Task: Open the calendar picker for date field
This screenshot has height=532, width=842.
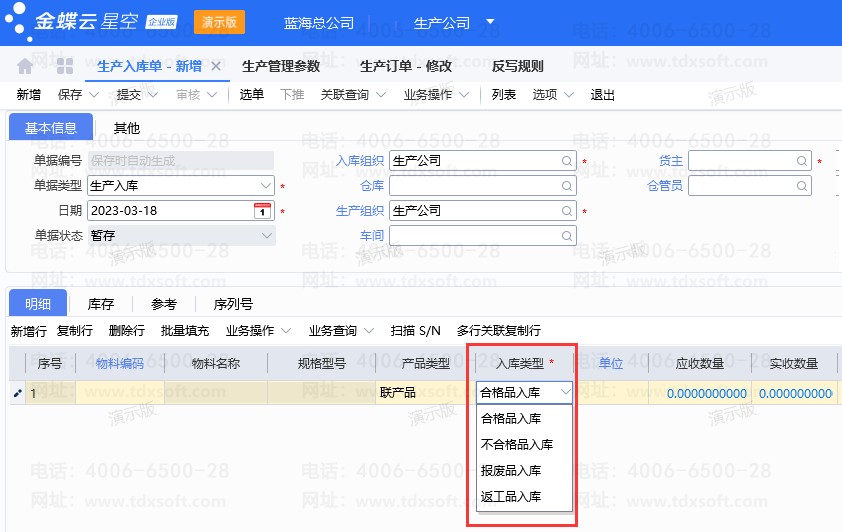Action: pyautogui.click(x=262, y=211)
